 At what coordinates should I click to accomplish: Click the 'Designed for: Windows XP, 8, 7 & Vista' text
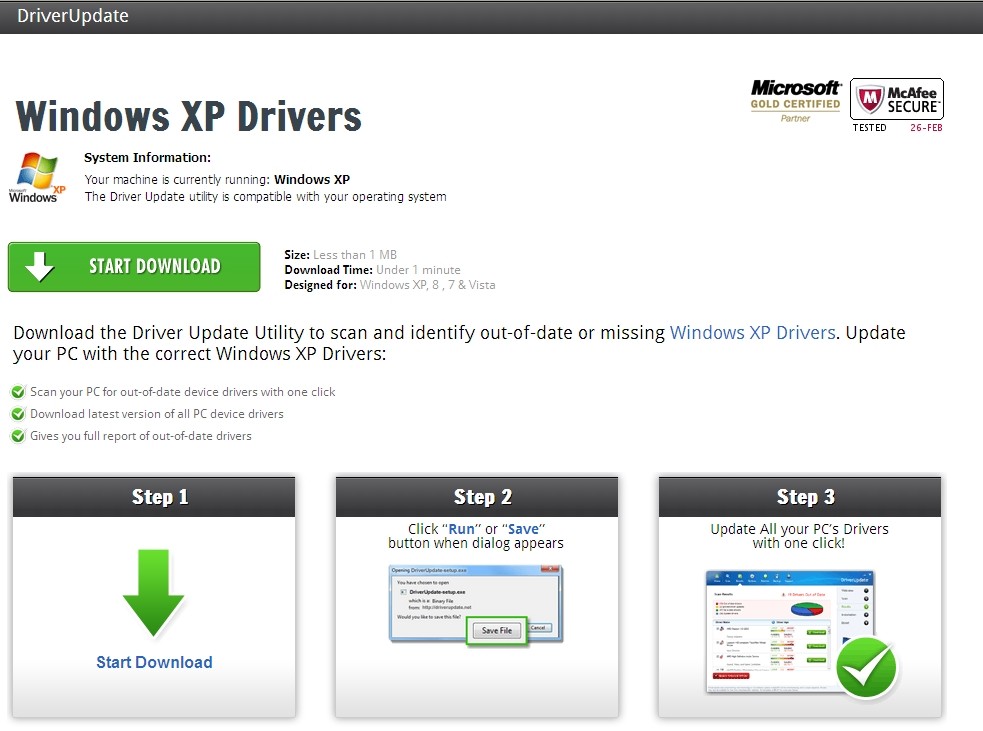(389, 285)
